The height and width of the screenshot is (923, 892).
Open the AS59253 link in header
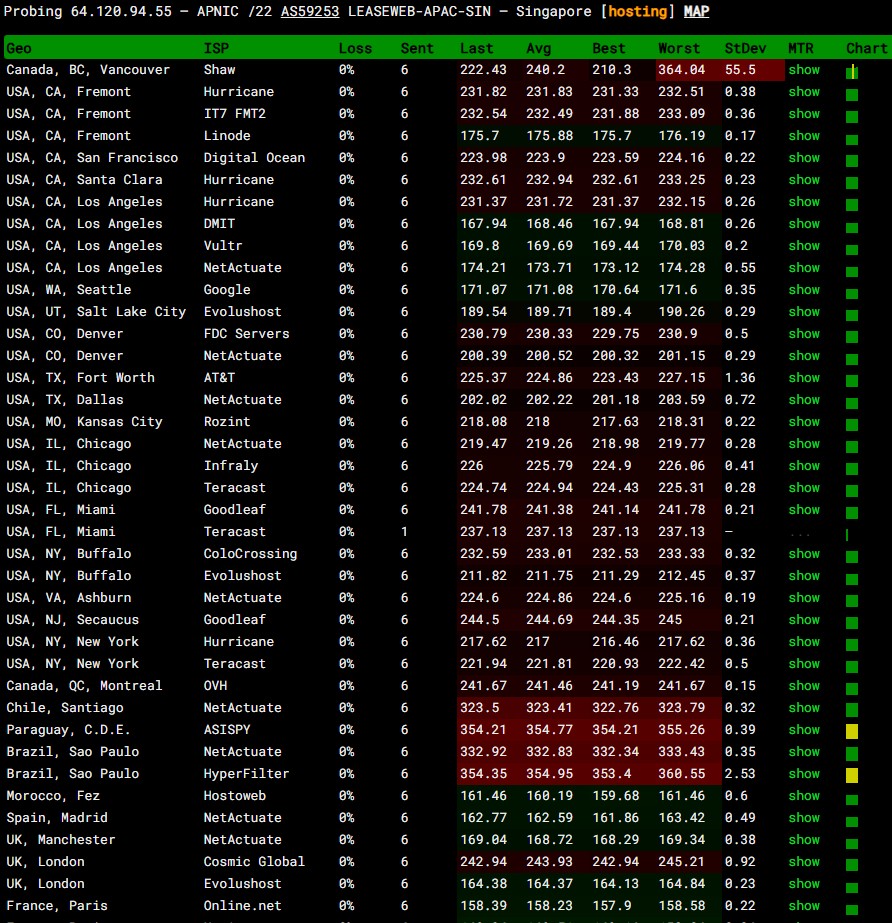tap(310, 11)
